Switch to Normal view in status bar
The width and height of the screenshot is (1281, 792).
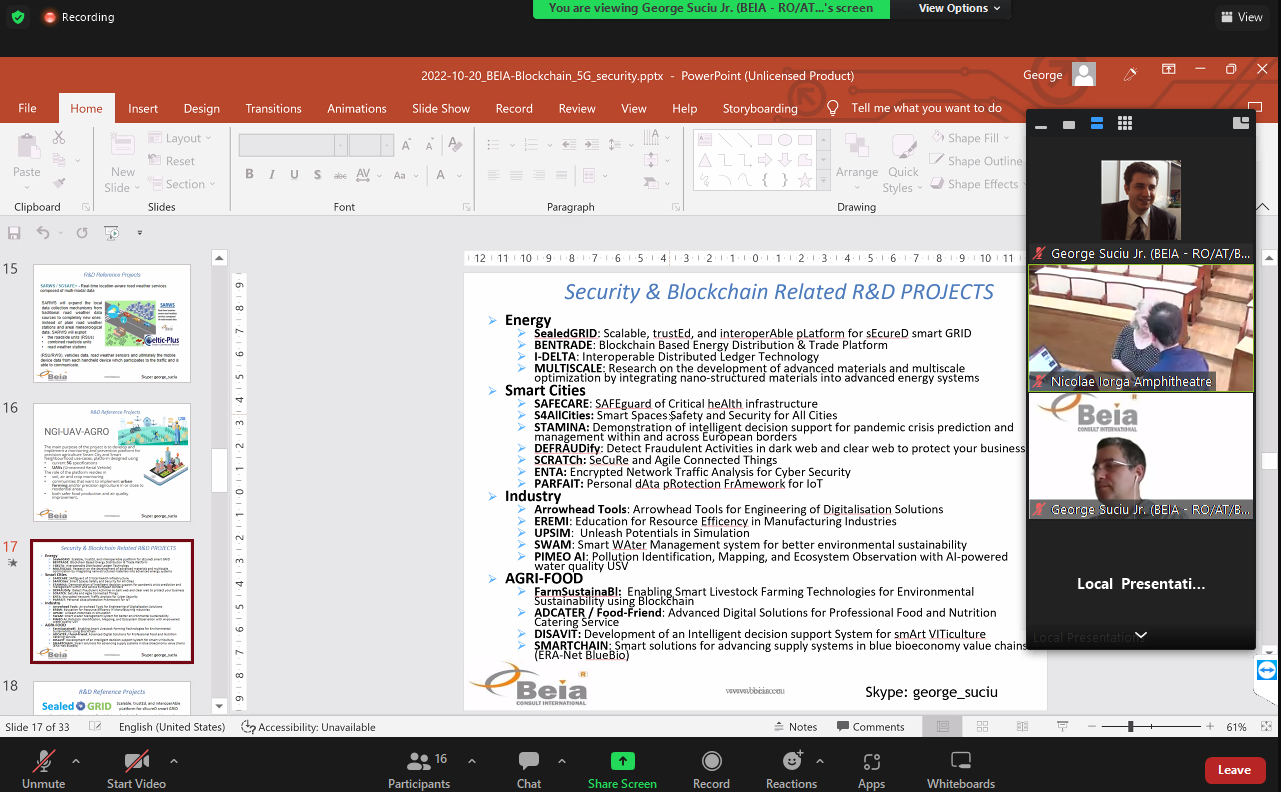[942, 727]
